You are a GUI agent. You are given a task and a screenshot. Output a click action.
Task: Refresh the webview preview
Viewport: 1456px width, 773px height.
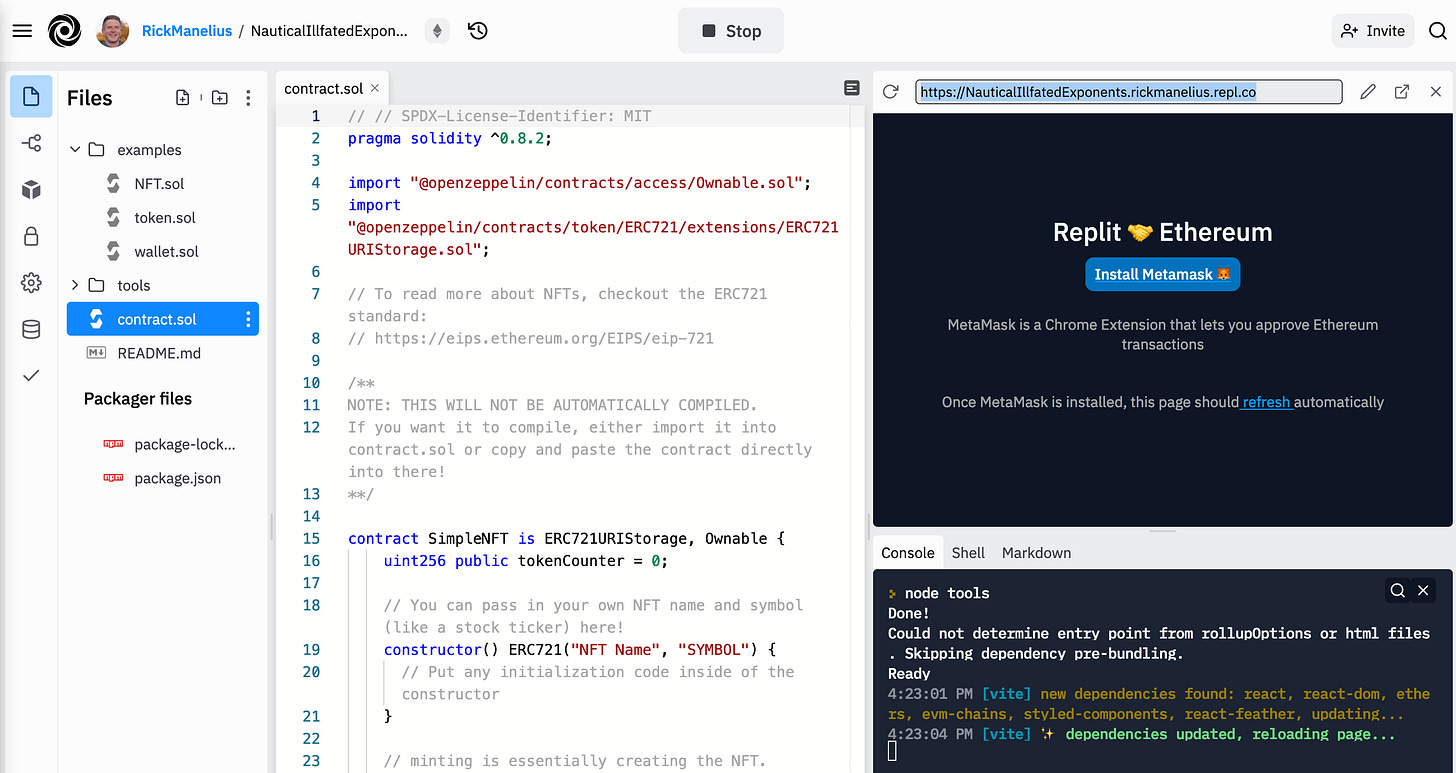click(890, 92)
